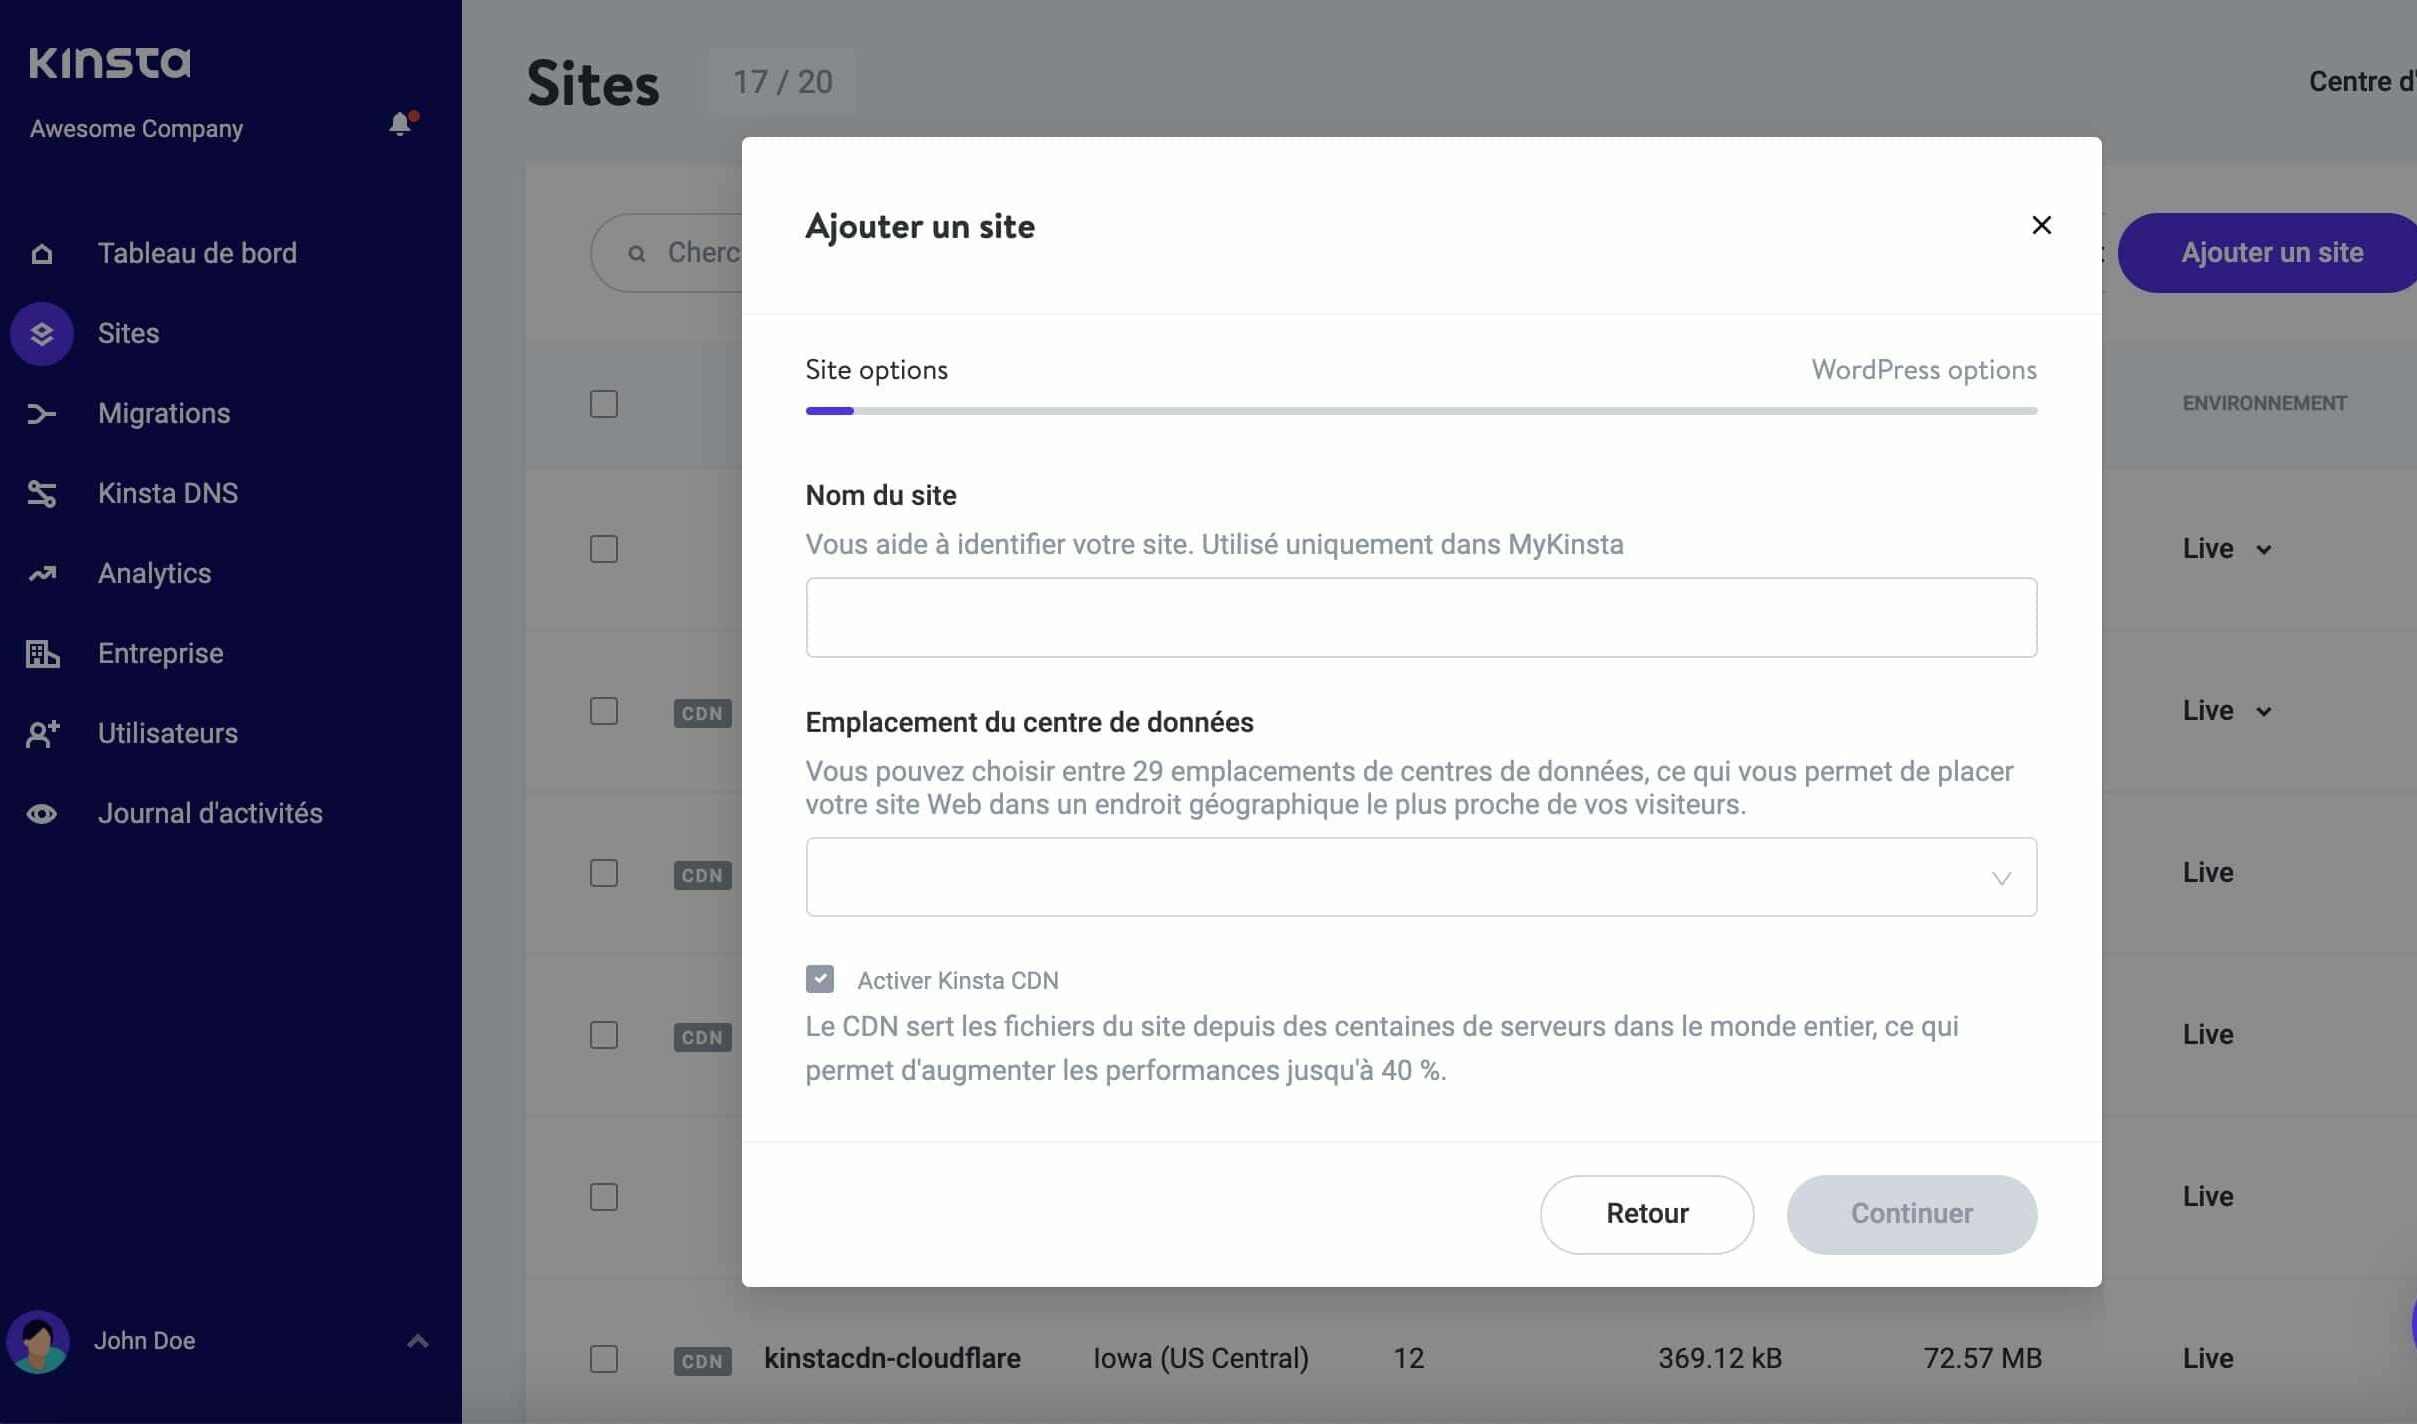Image resolution: width=2417 pixels, height=1424 pixels.
Task: Toggle the Activer Kinsta CDN checkbox
Action: point(819,980)
